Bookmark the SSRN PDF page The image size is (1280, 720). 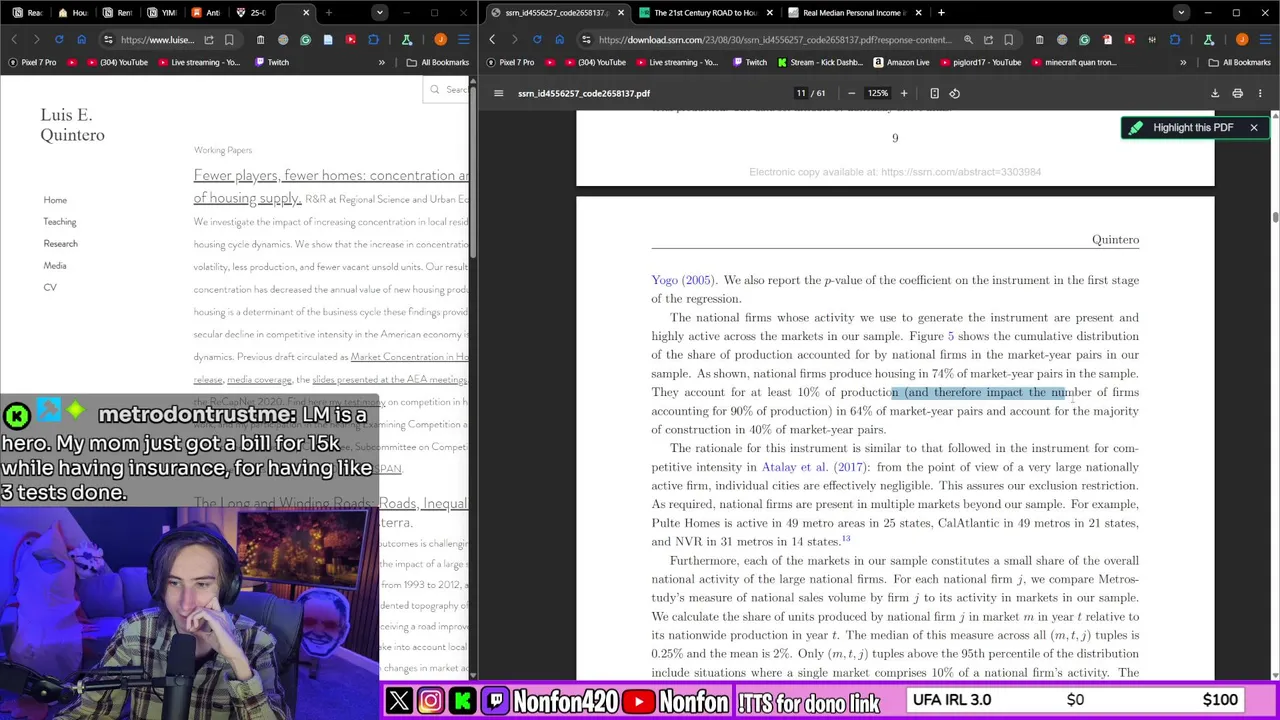tap(1008, 40)
